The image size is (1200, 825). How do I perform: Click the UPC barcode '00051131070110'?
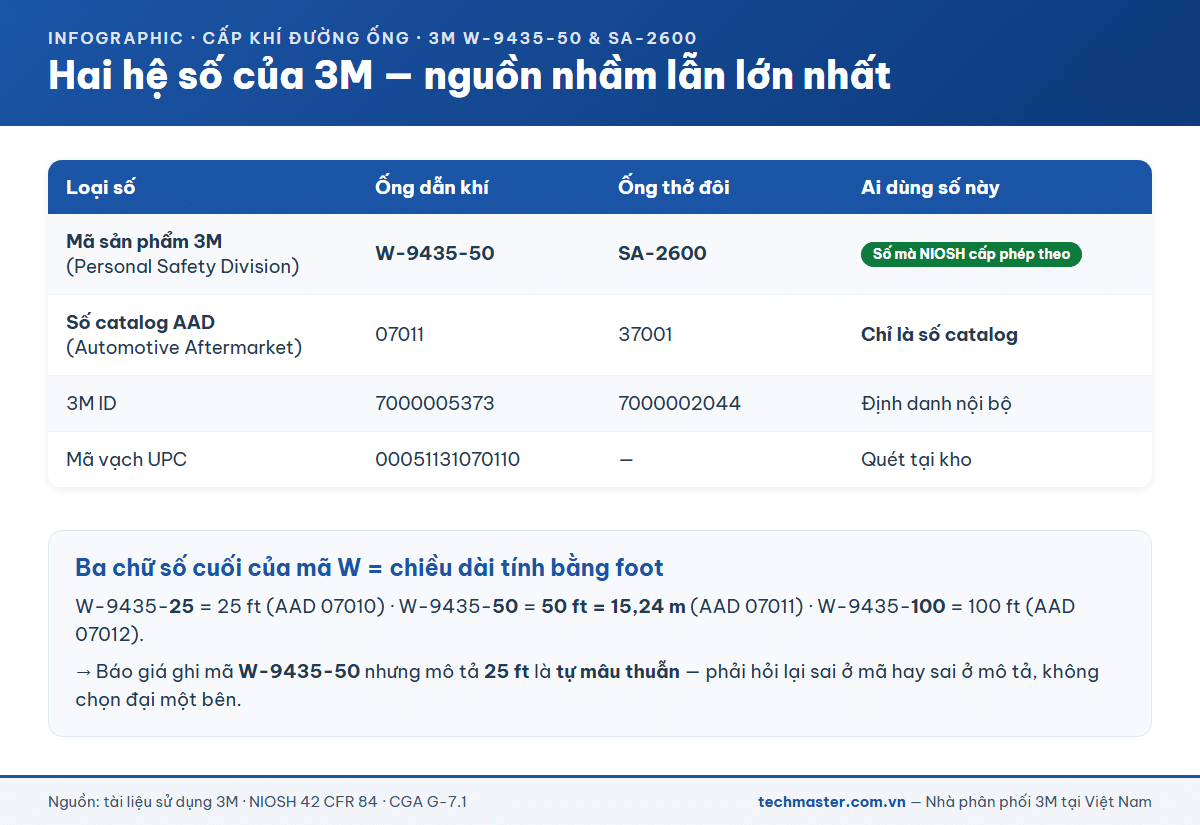pyautogui.click(x=448, y=459)
